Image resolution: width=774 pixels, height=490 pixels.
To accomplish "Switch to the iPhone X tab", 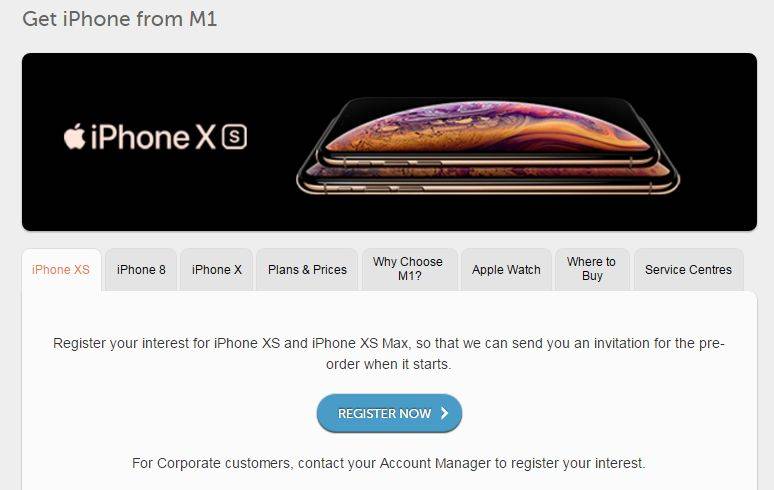I will tap(217, 270).
